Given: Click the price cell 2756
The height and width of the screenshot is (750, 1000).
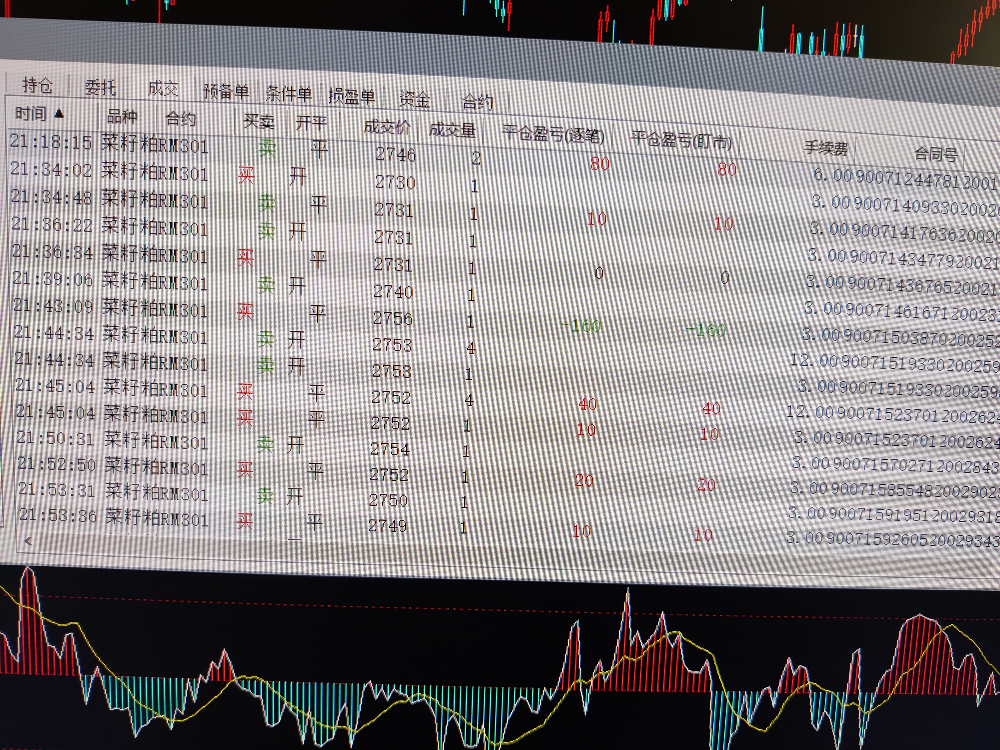Looking at the screenshot, I should [x=393, y=318].
